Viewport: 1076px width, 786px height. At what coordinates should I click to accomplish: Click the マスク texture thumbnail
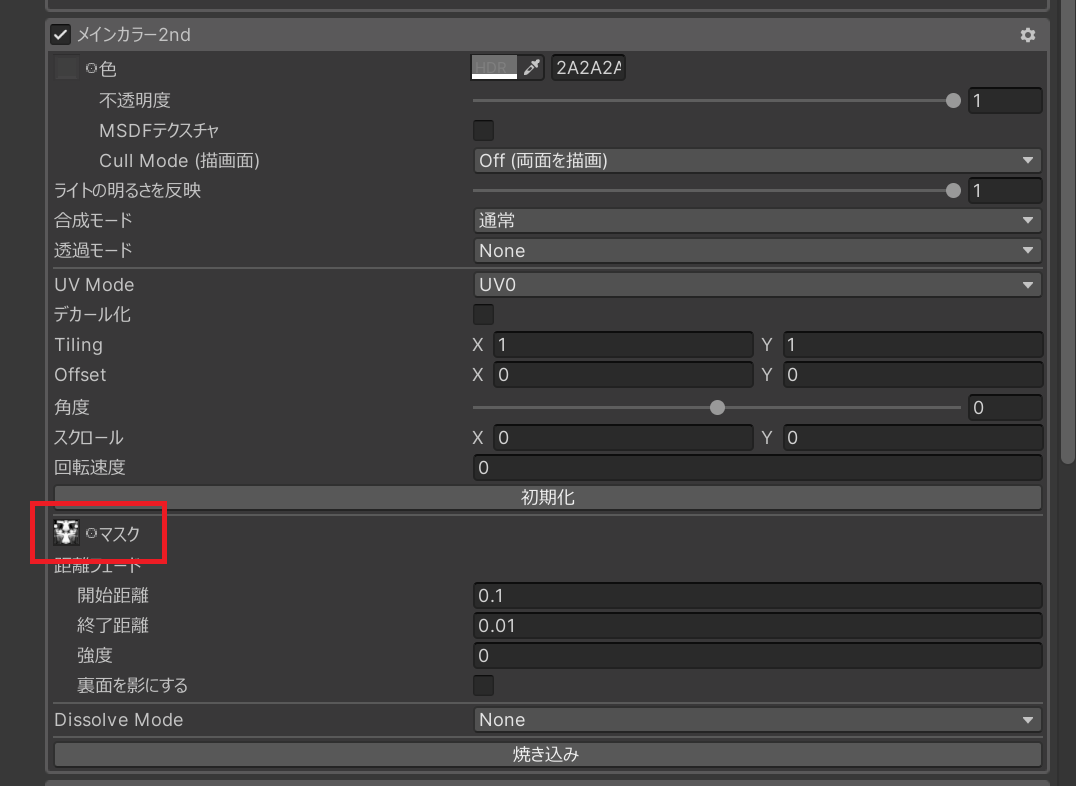click(x=67, y=533)
